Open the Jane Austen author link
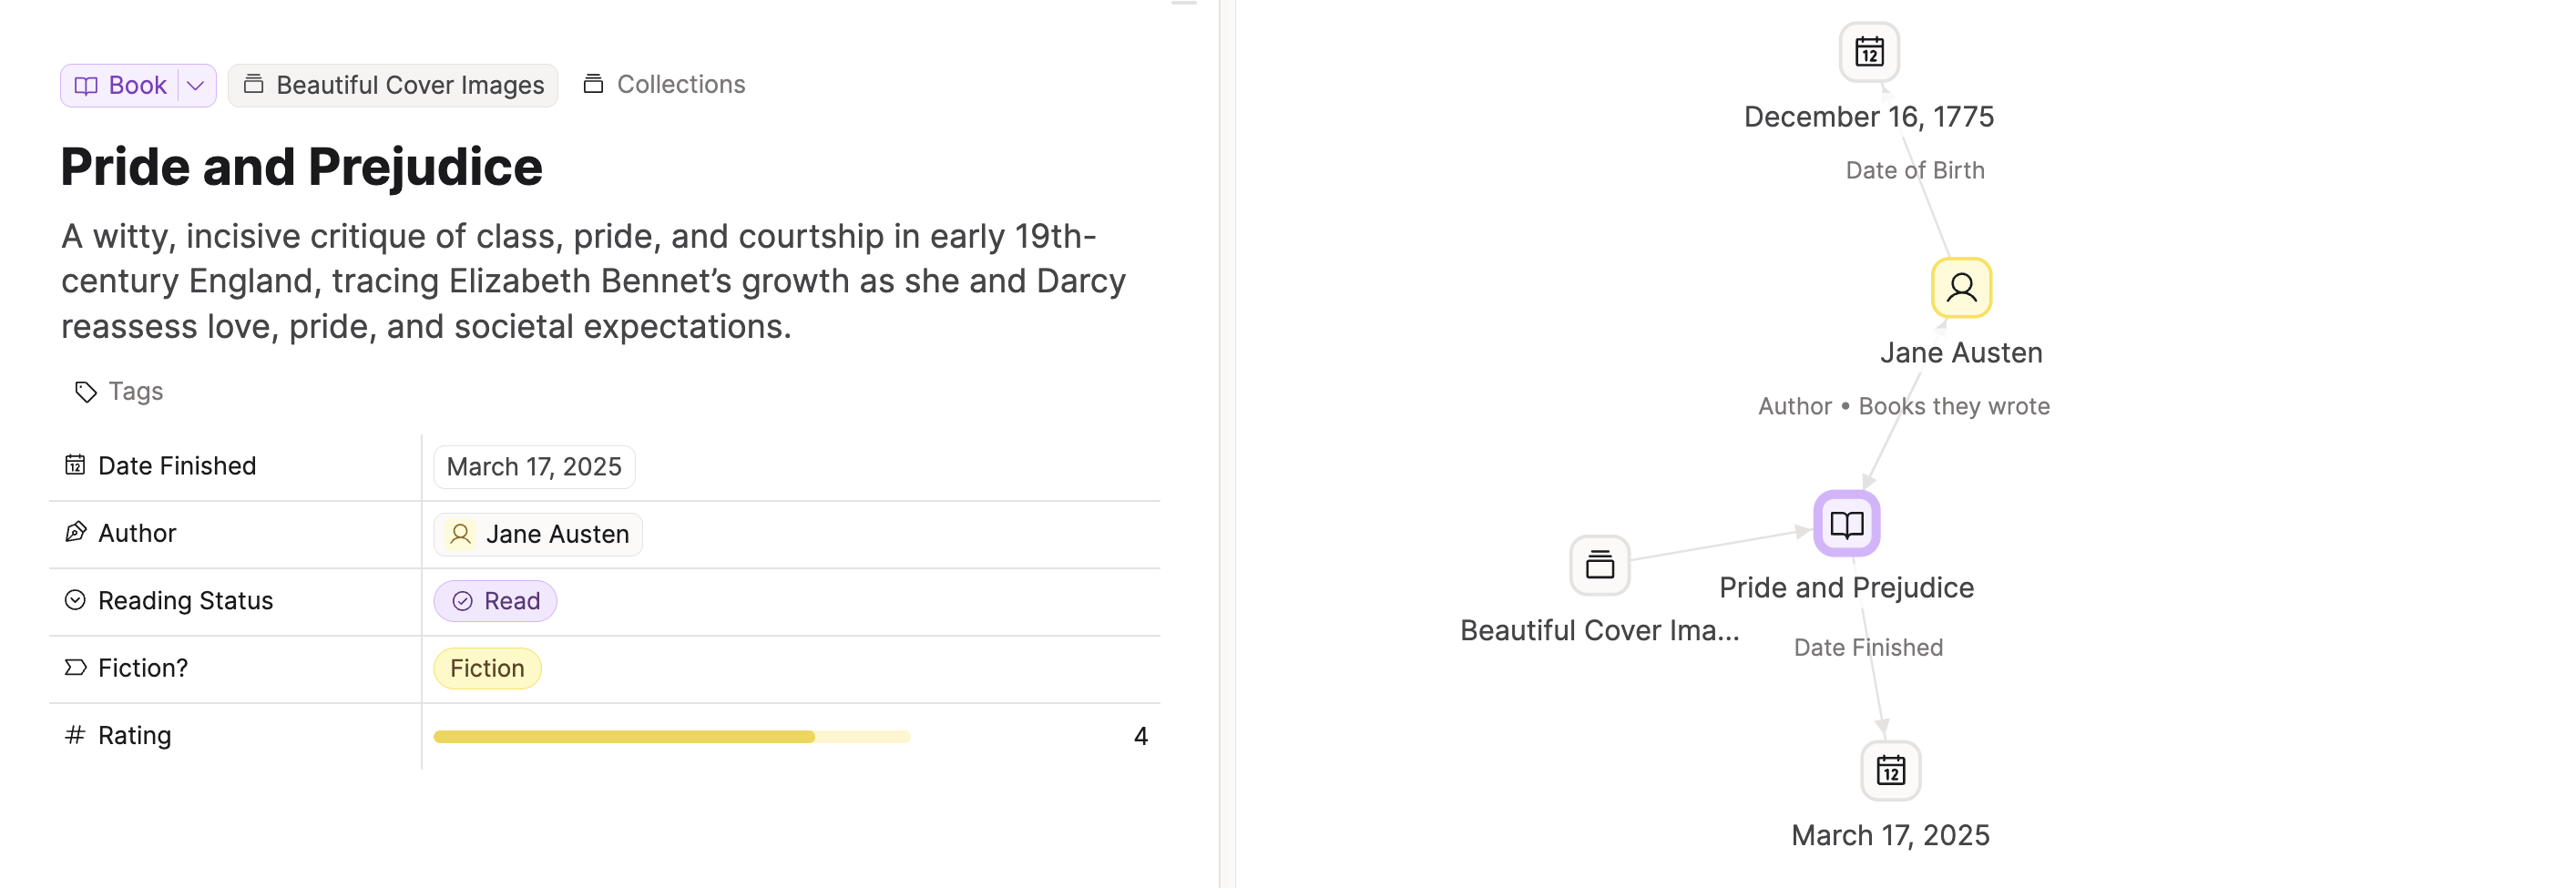Screen dimensions: 2576x888 [x=538, y=534]
